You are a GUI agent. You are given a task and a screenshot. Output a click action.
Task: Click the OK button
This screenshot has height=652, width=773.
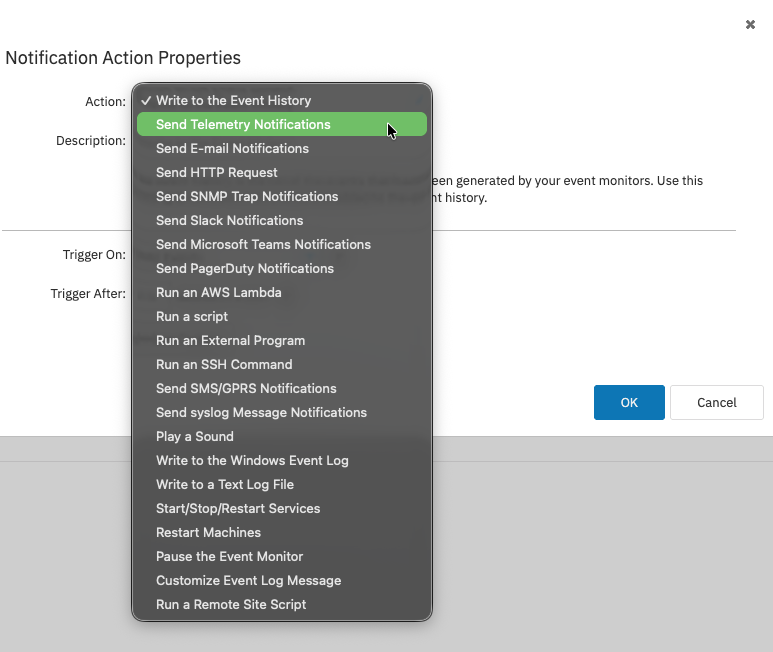coord(629,402)
